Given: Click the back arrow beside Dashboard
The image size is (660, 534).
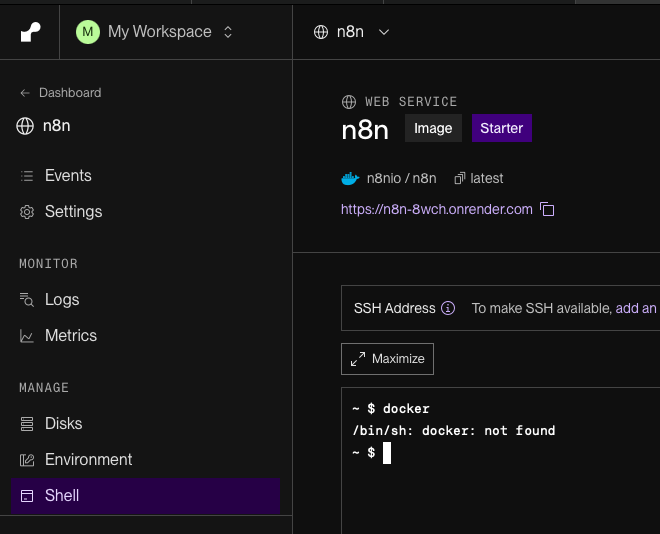Looking at the screenshot, I should coord(25,93).
